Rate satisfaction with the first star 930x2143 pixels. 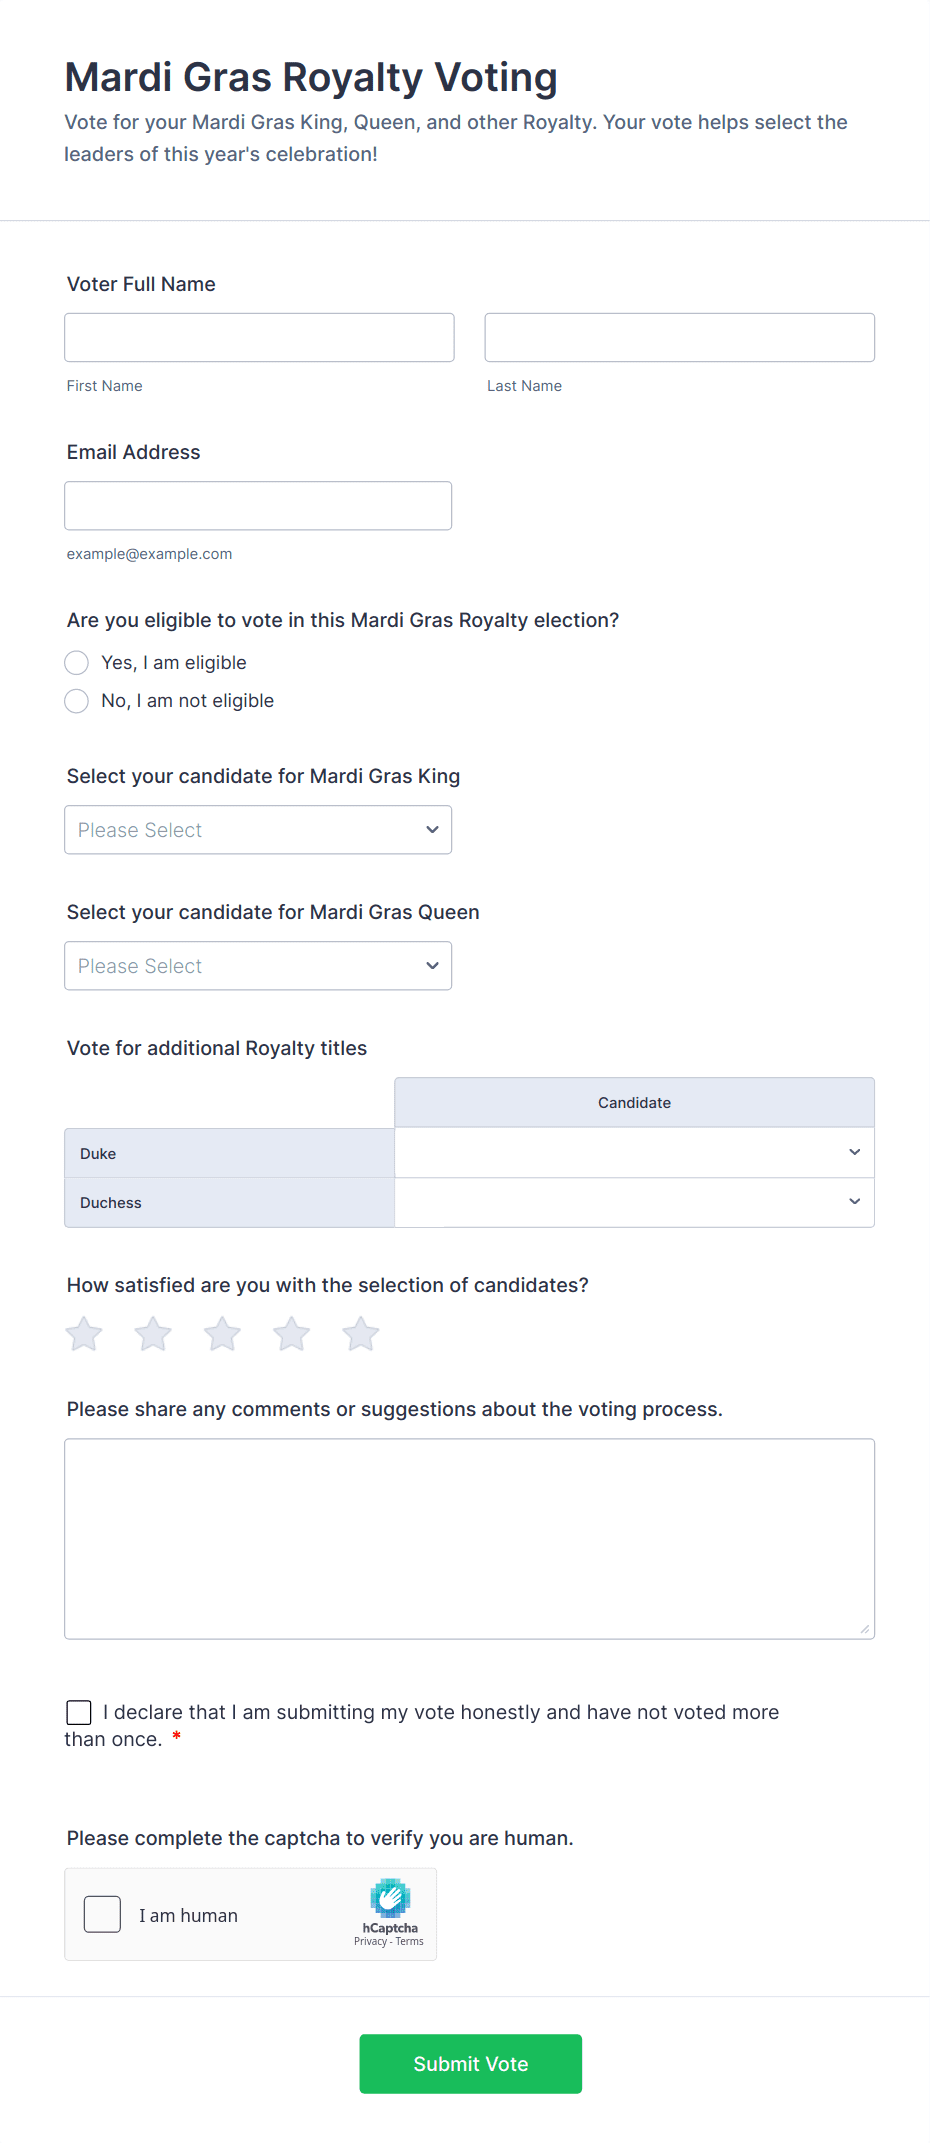pos(84,1334)
